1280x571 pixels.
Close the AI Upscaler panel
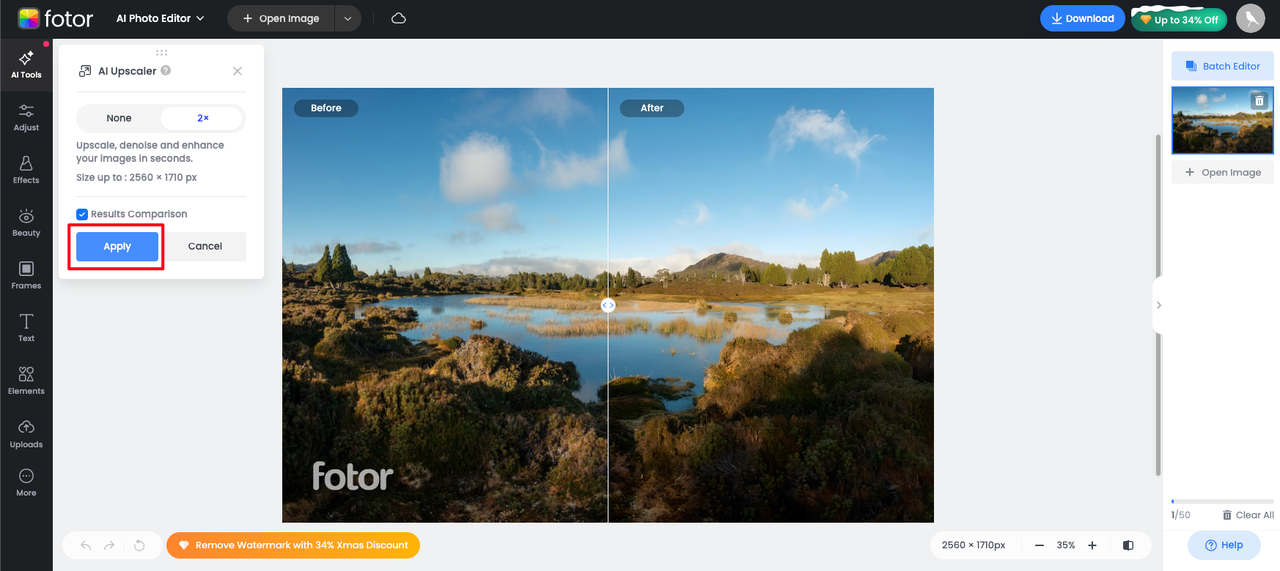237,71
